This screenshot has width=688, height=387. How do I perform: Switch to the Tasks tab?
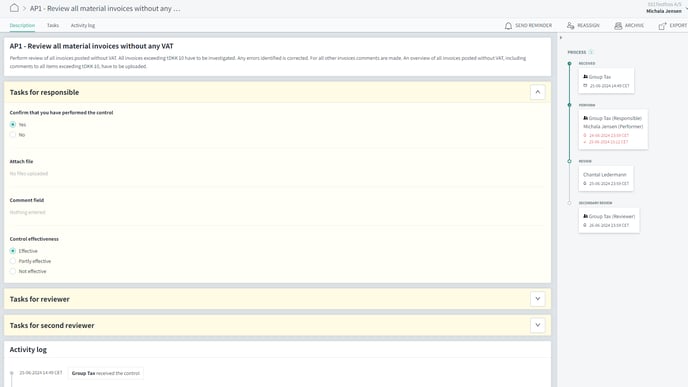(53, 25)
